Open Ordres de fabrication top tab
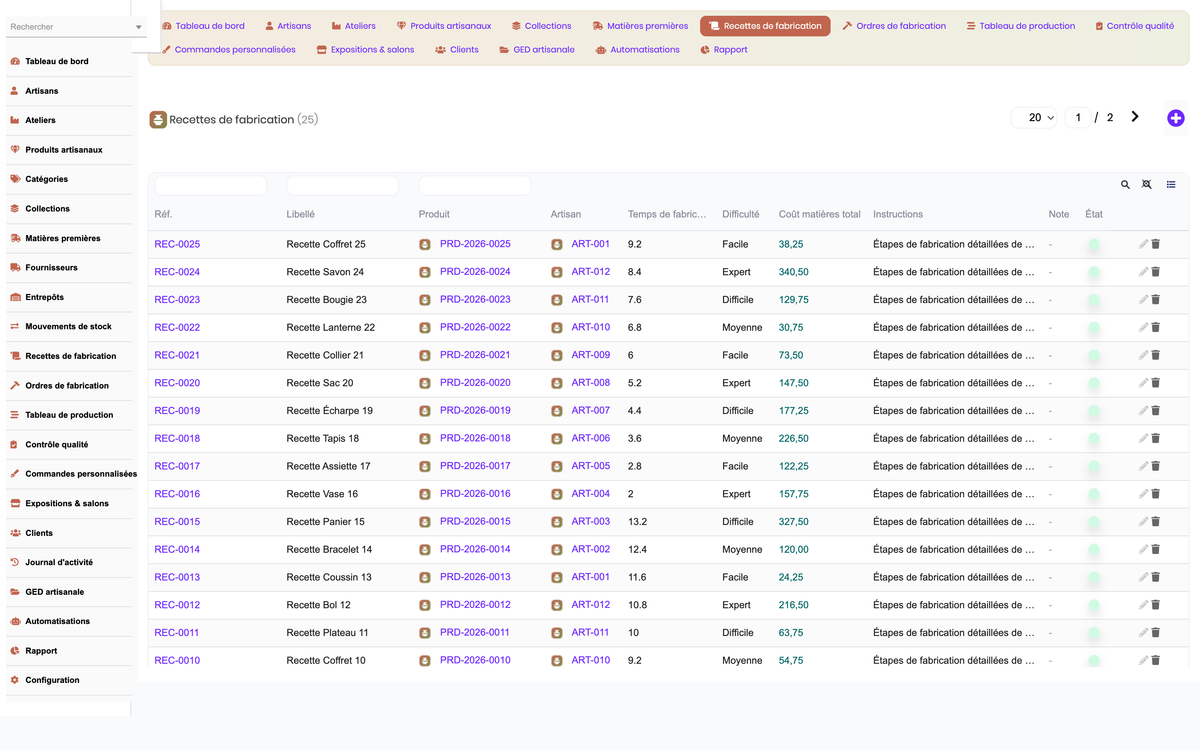The height and width of the screenshot is (750, 1200). pos(895,26)
